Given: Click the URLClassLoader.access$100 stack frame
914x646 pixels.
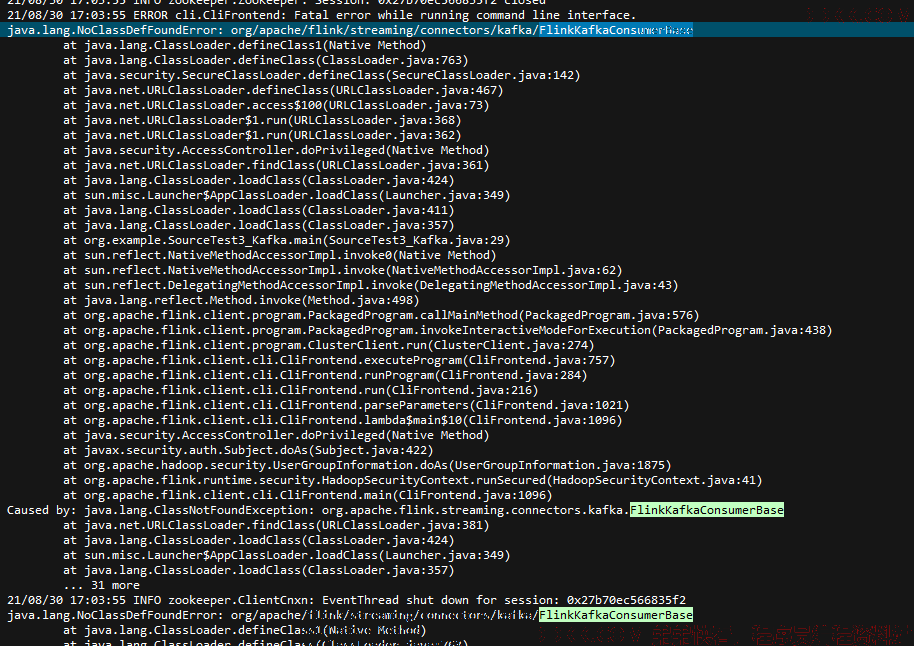Looking at the screenshot, I should (276, 105).
